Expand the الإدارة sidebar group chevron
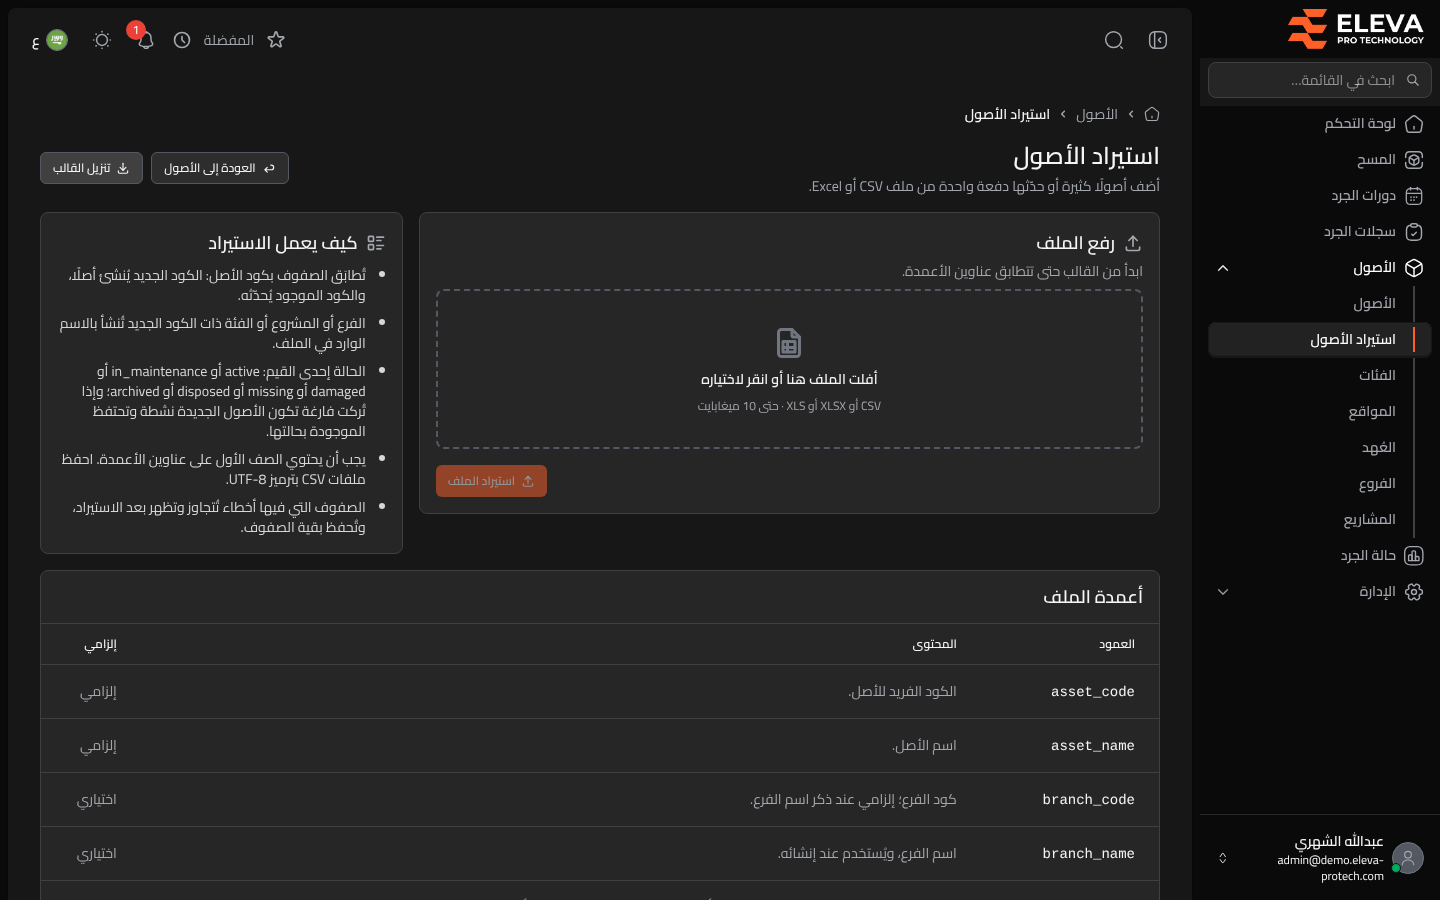 tap(1223, 592)
